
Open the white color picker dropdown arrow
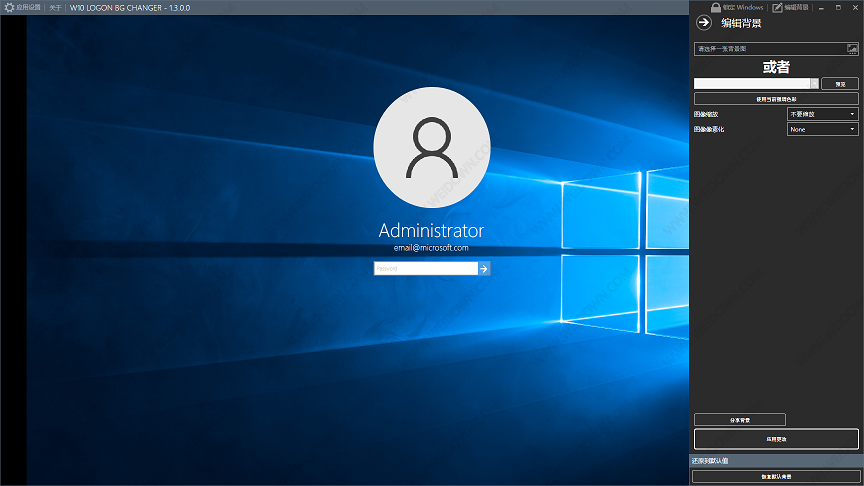814,83
